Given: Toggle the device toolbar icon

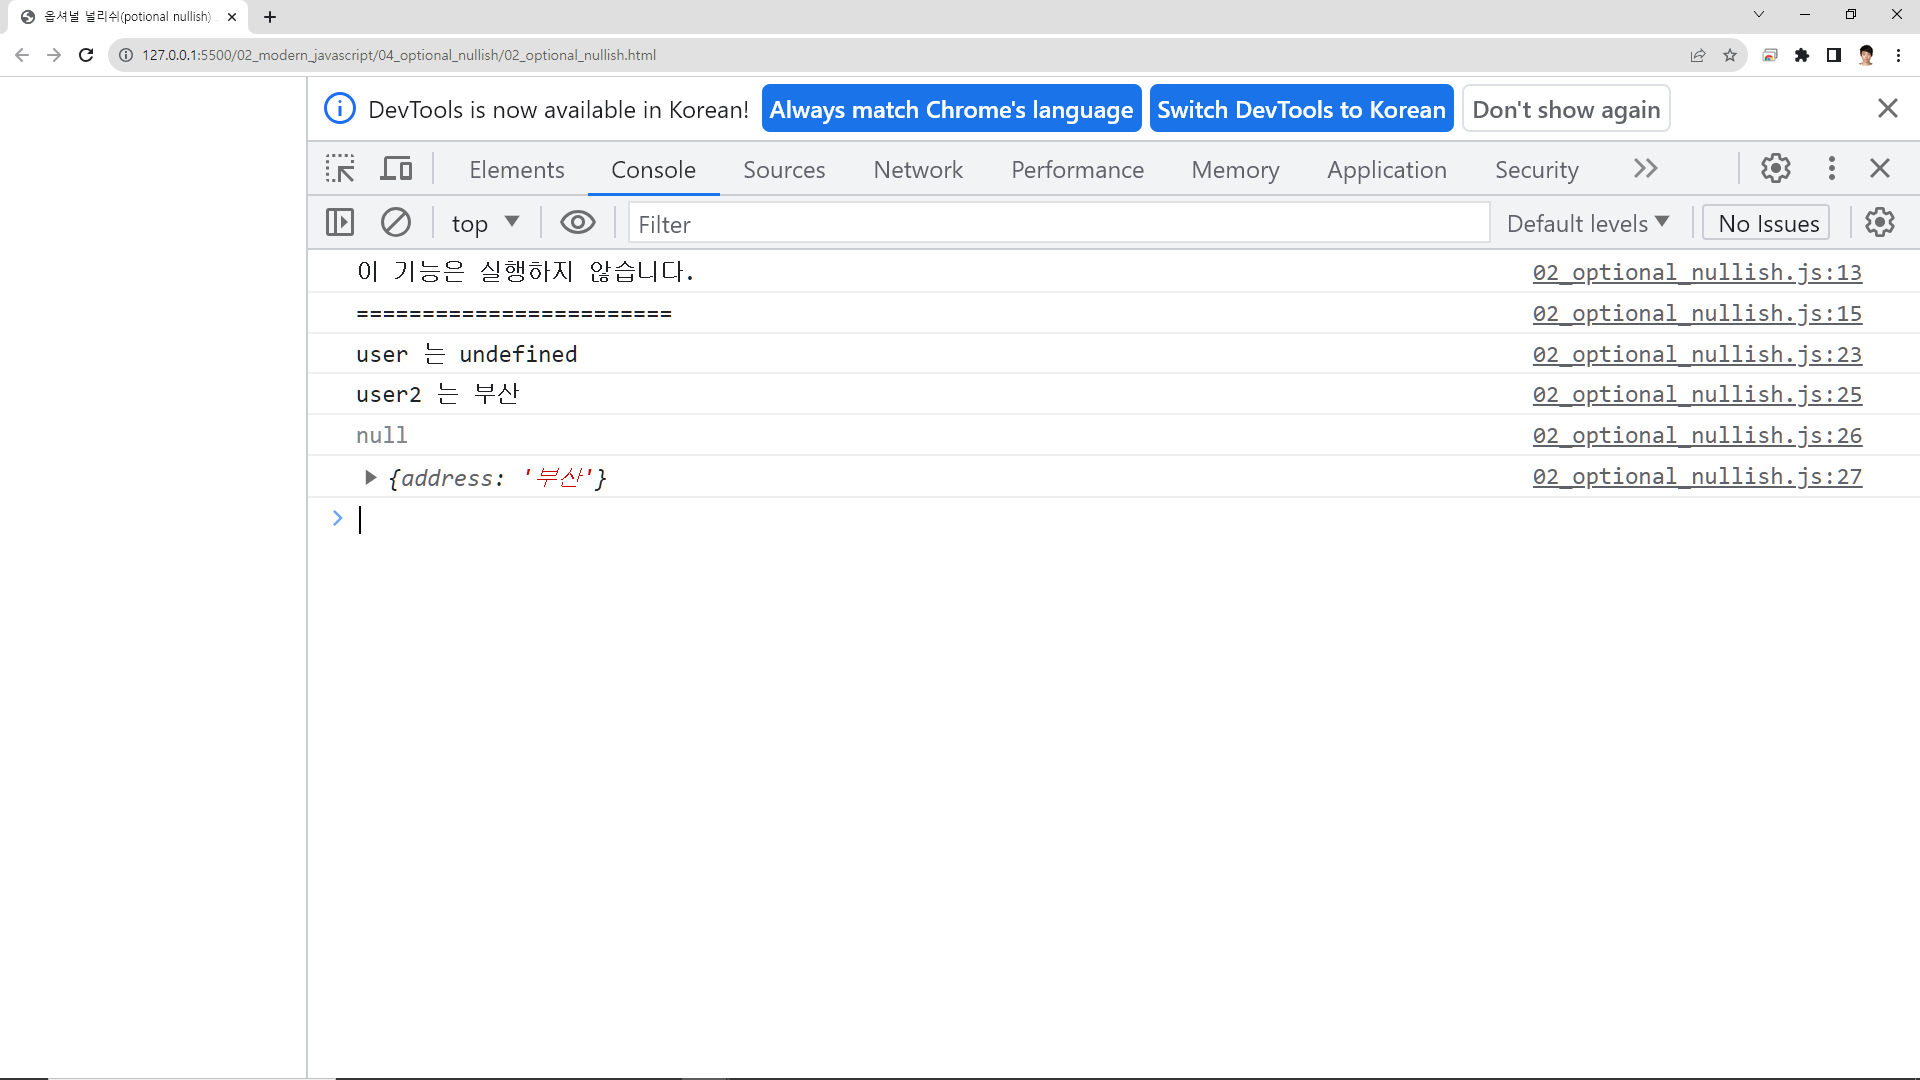Looking at the screenshot, I should [x=396, y=169].
